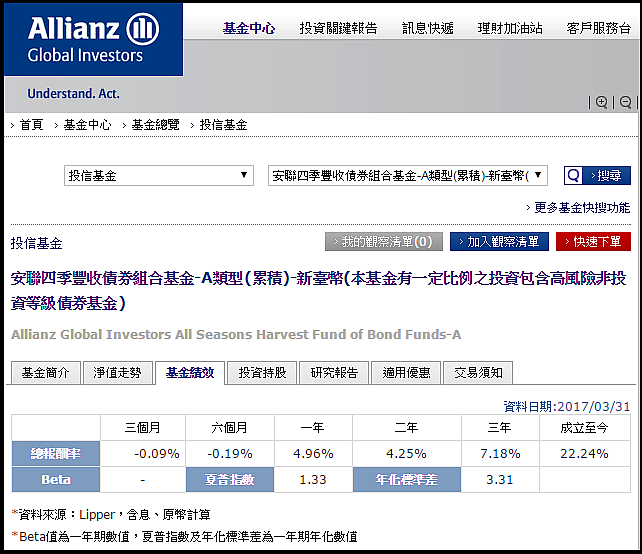
Task: Click the 資料日期:2017/03/31 text
Action: 567,406
